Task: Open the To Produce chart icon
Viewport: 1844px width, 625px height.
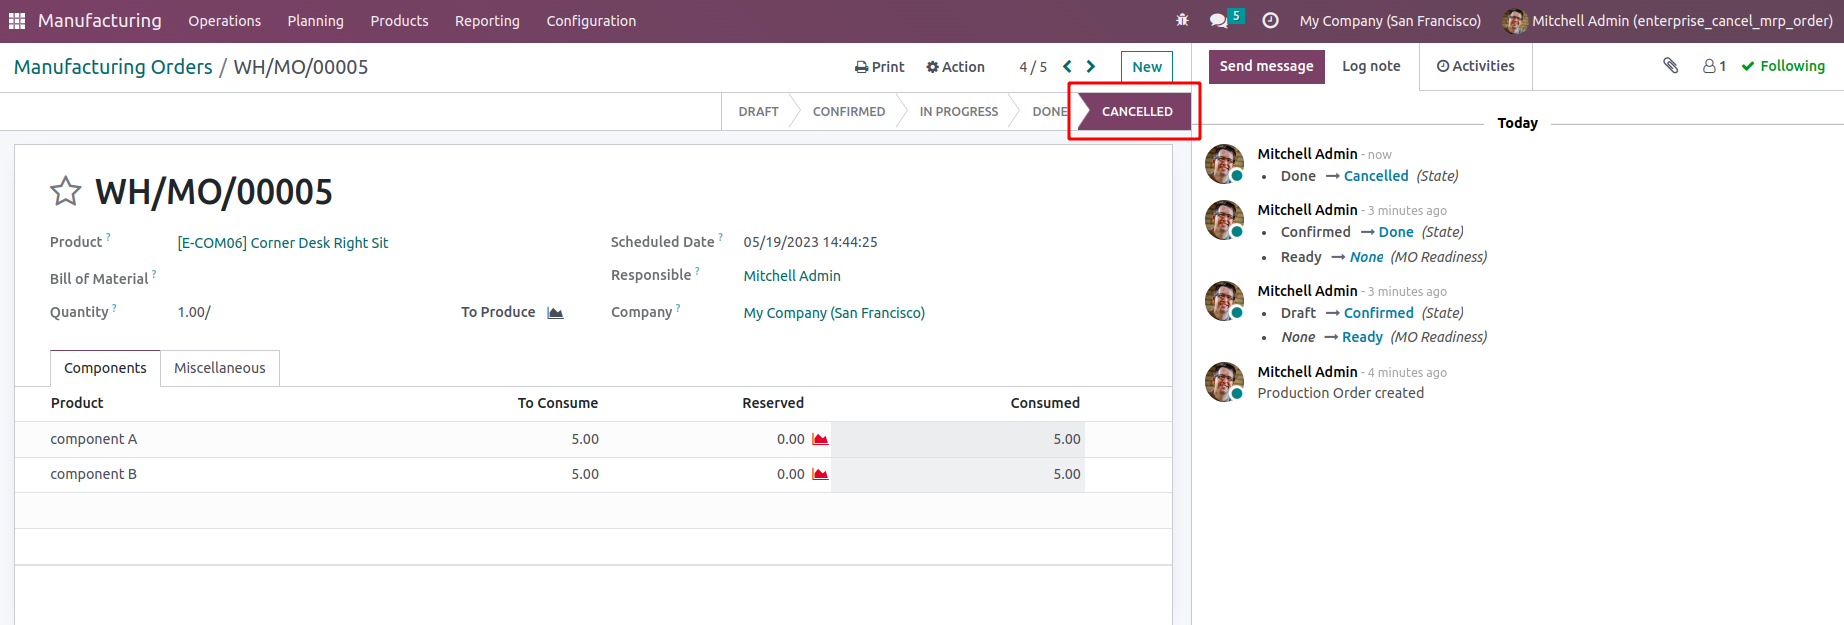Action: click(556, 313)
